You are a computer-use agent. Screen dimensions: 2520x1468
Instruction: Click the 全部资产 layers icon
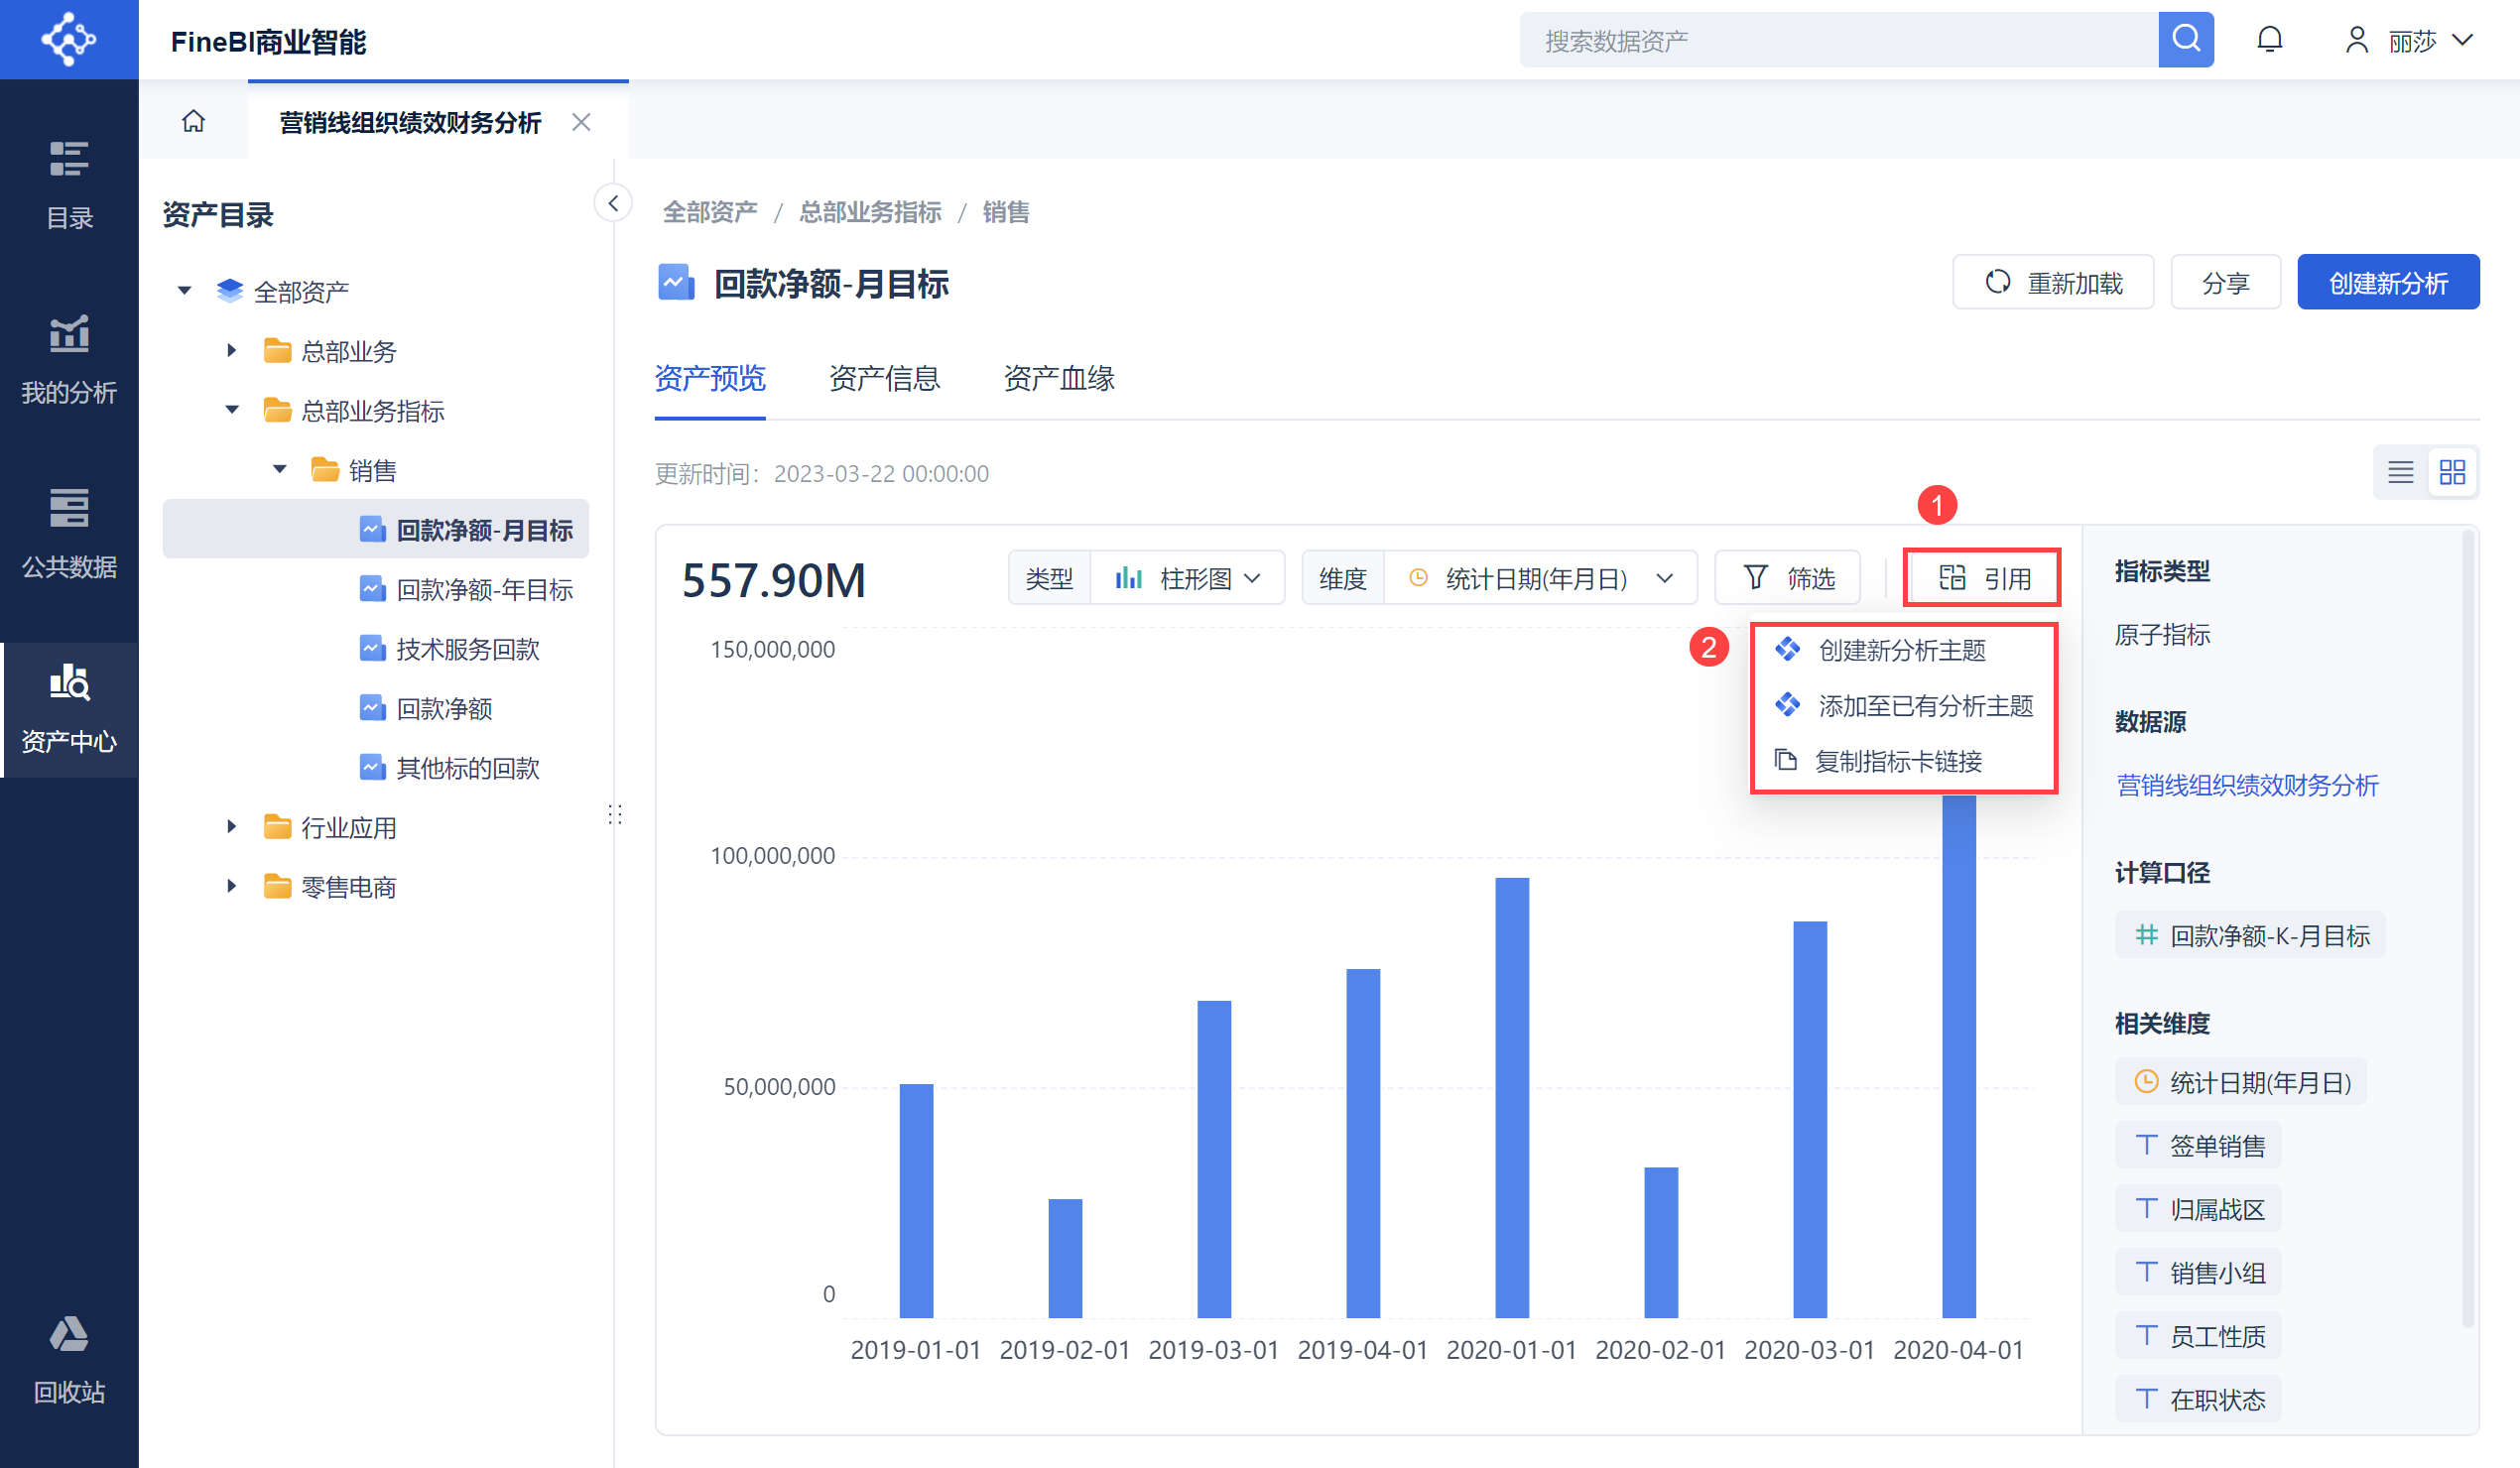click(229, 291)
